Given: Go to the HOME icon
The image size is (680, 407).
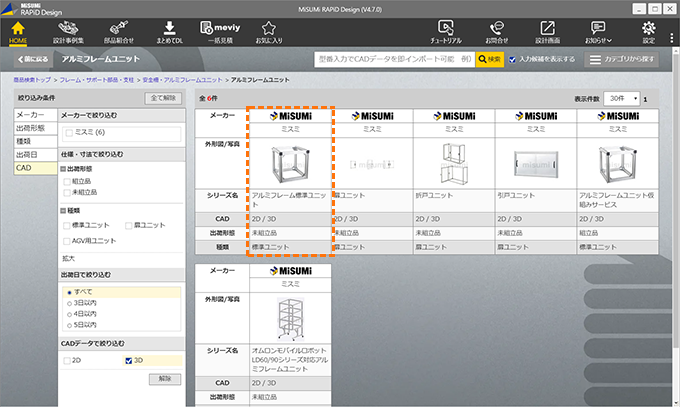Looking at the screenshot, I should (x=18, y=32).
